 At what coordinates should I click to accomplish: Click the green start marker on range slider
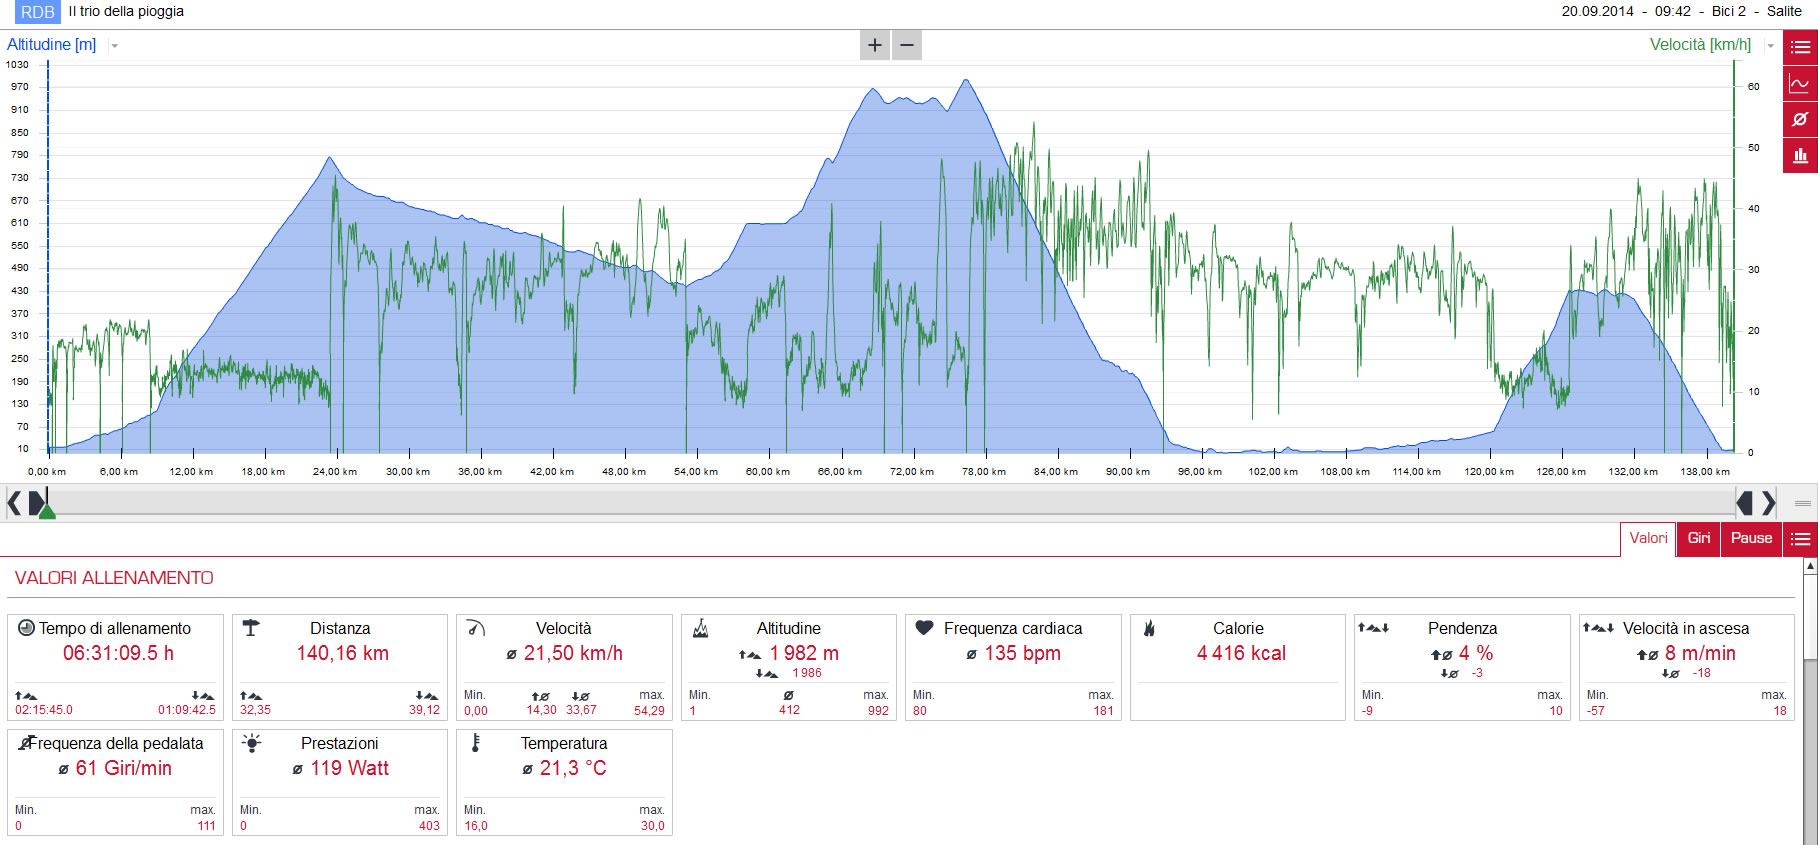[46, 511]
